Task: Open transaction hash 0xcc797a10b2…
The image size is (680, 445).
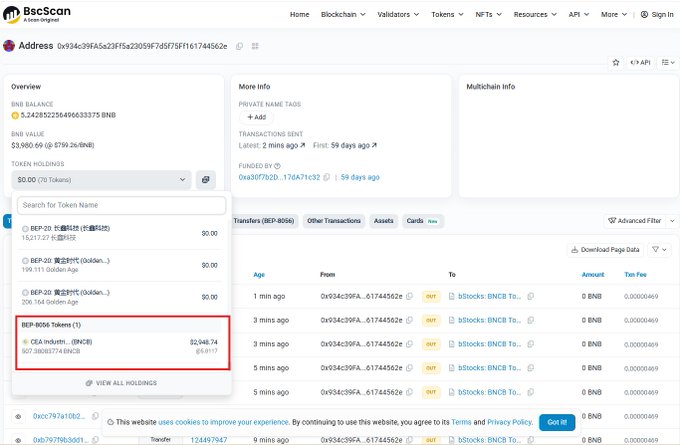Action: point(59,416)
